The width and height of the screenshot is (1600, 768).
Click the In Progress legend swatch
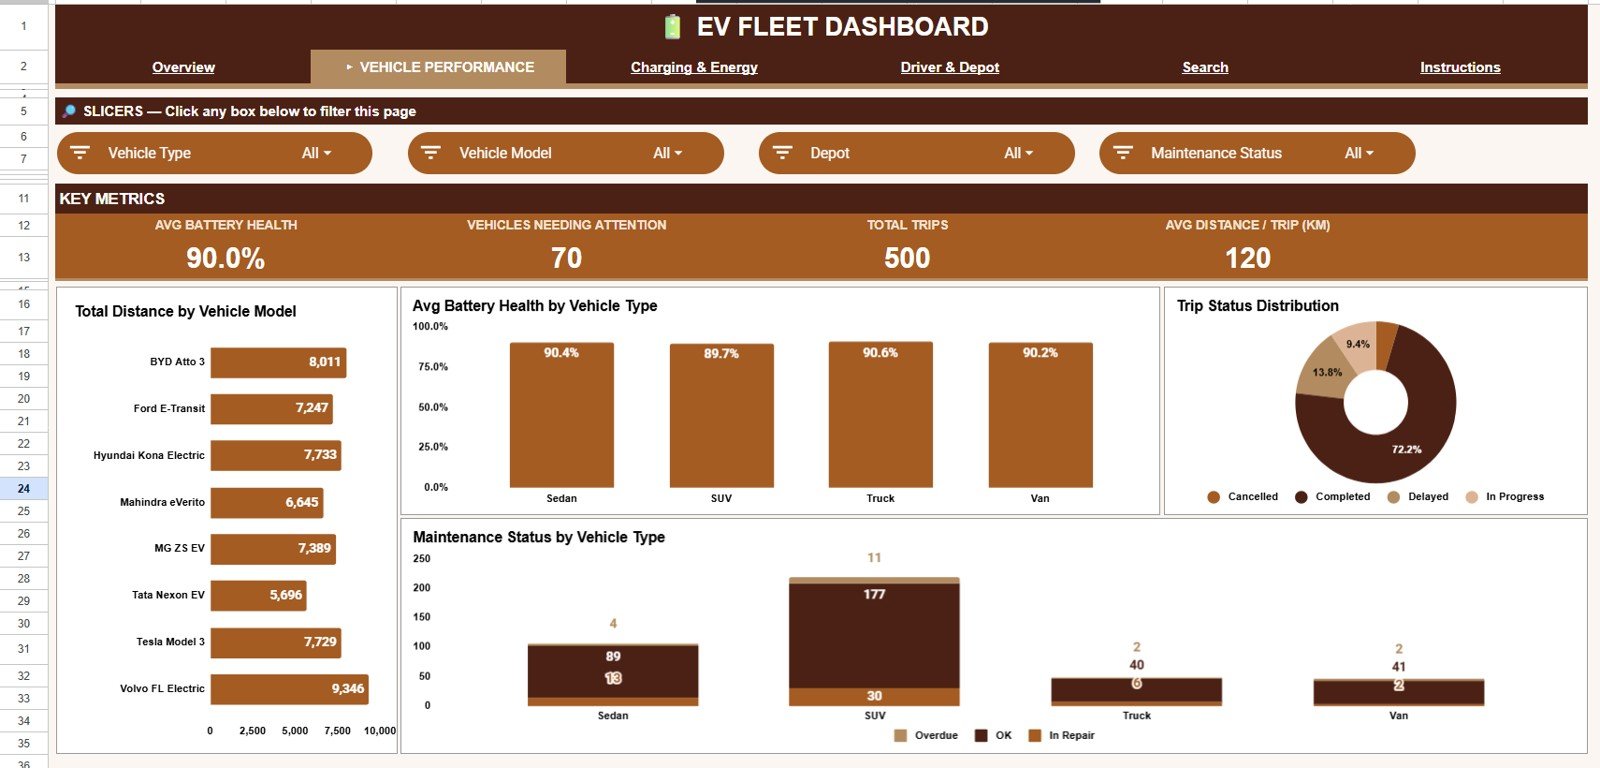(x=1471, y=497)
